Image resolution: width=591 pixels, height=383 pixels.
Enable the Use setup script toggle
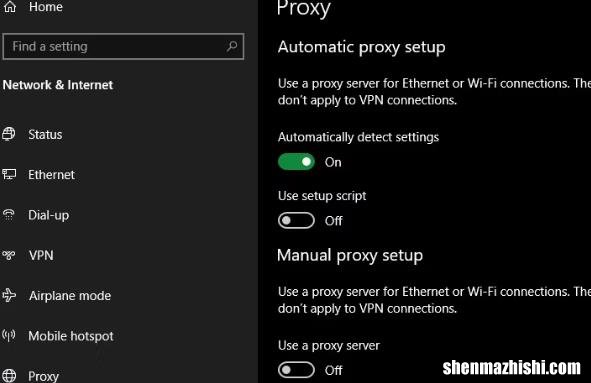pyautogui.click(x=296, y=221)
